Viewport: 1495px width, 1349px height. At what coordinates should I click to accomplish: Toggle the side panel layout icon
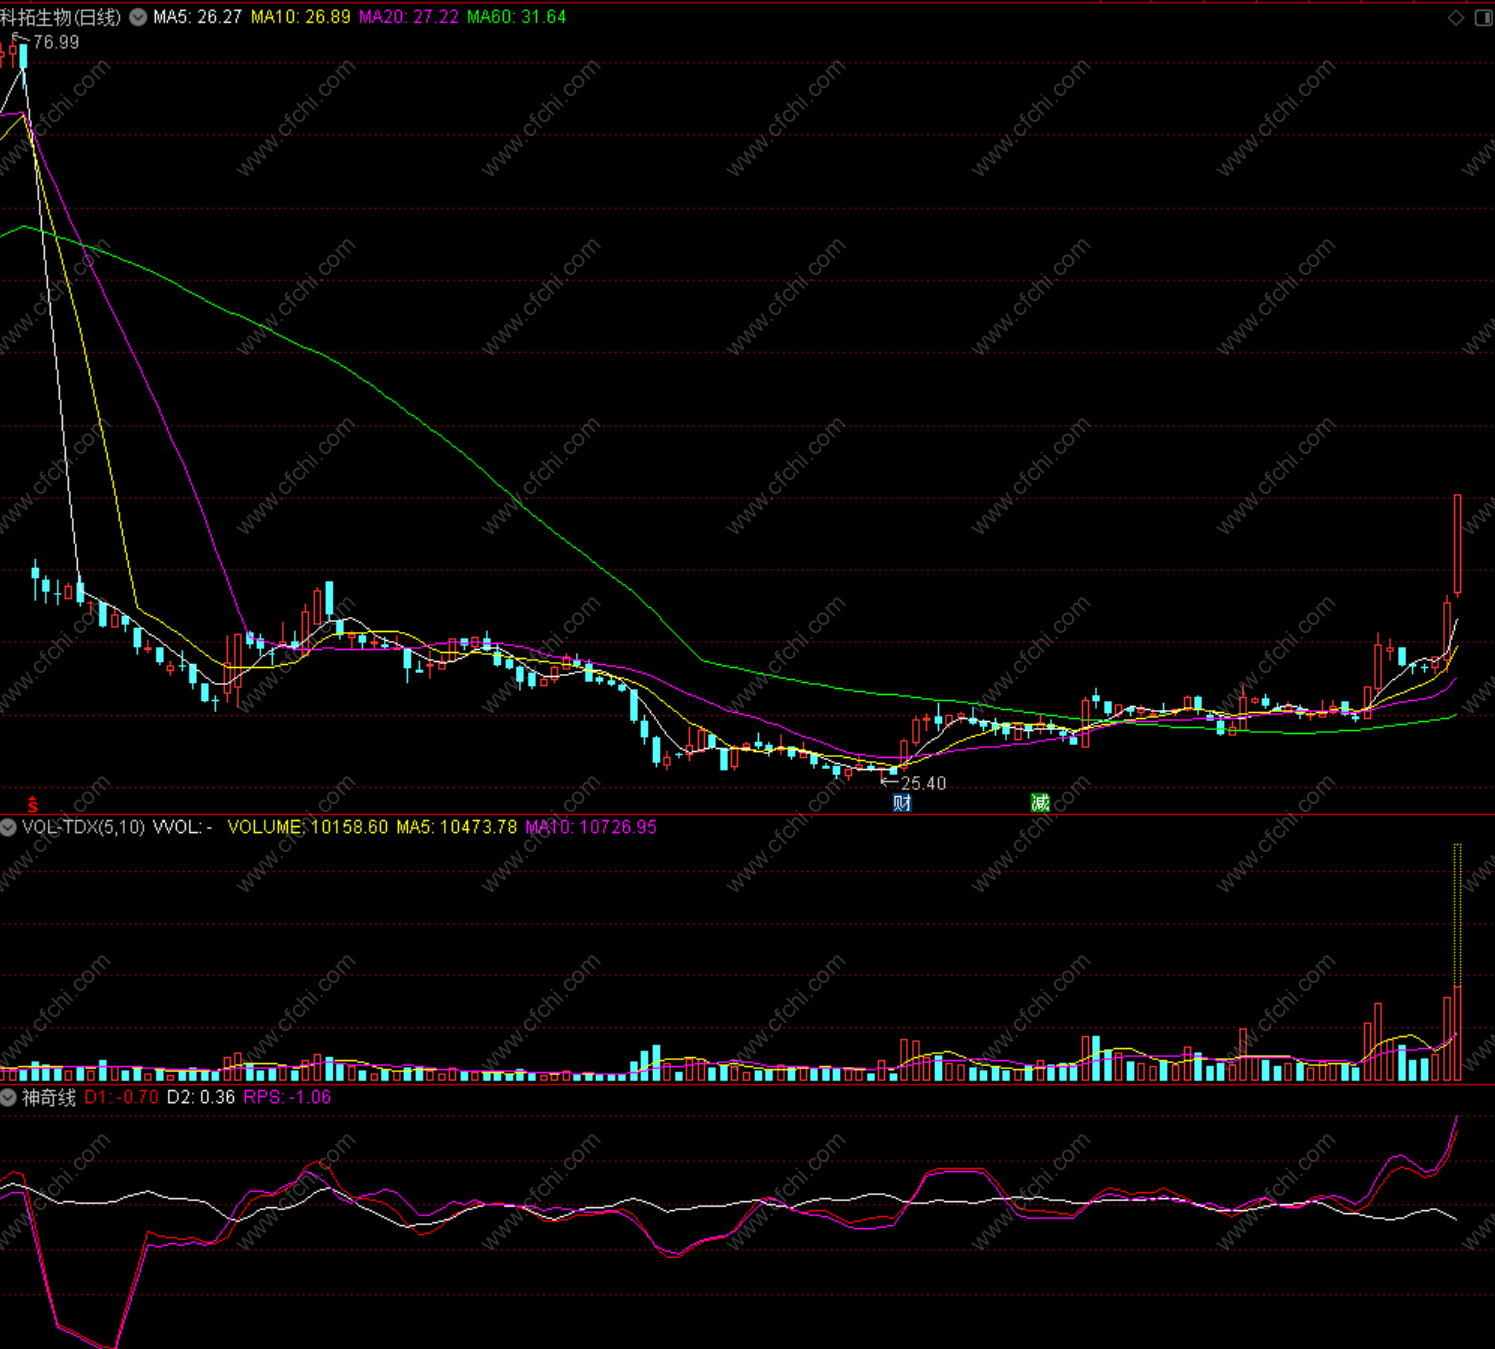point(1484,17)
